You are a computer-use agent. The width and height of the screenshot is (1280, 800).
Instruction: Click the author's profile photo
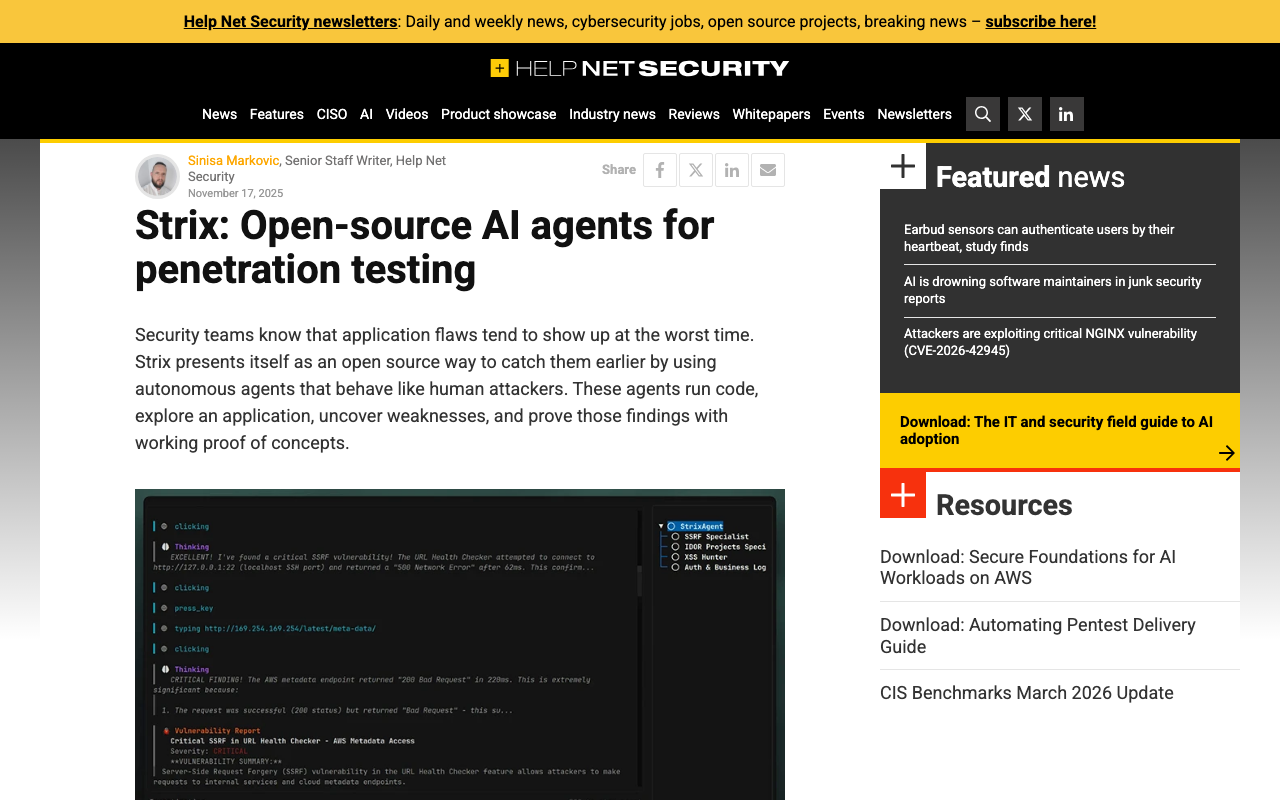point(158,176)
